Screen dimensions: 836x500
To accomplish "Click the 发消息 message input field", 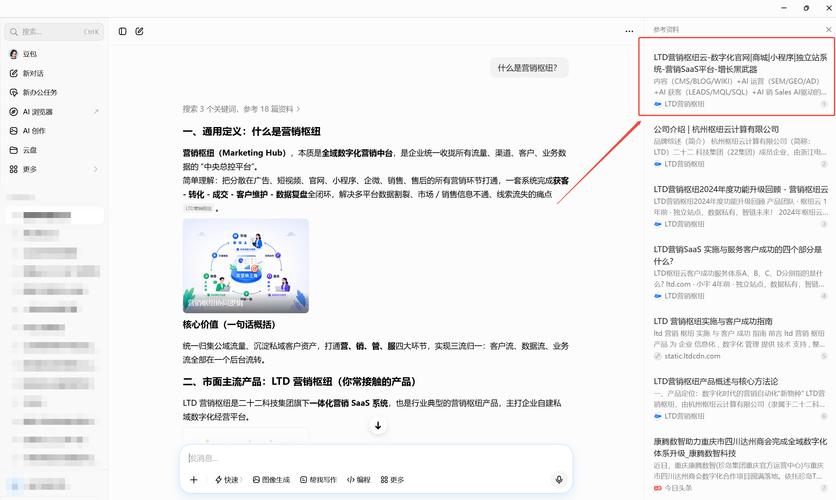I will [376, 458].
